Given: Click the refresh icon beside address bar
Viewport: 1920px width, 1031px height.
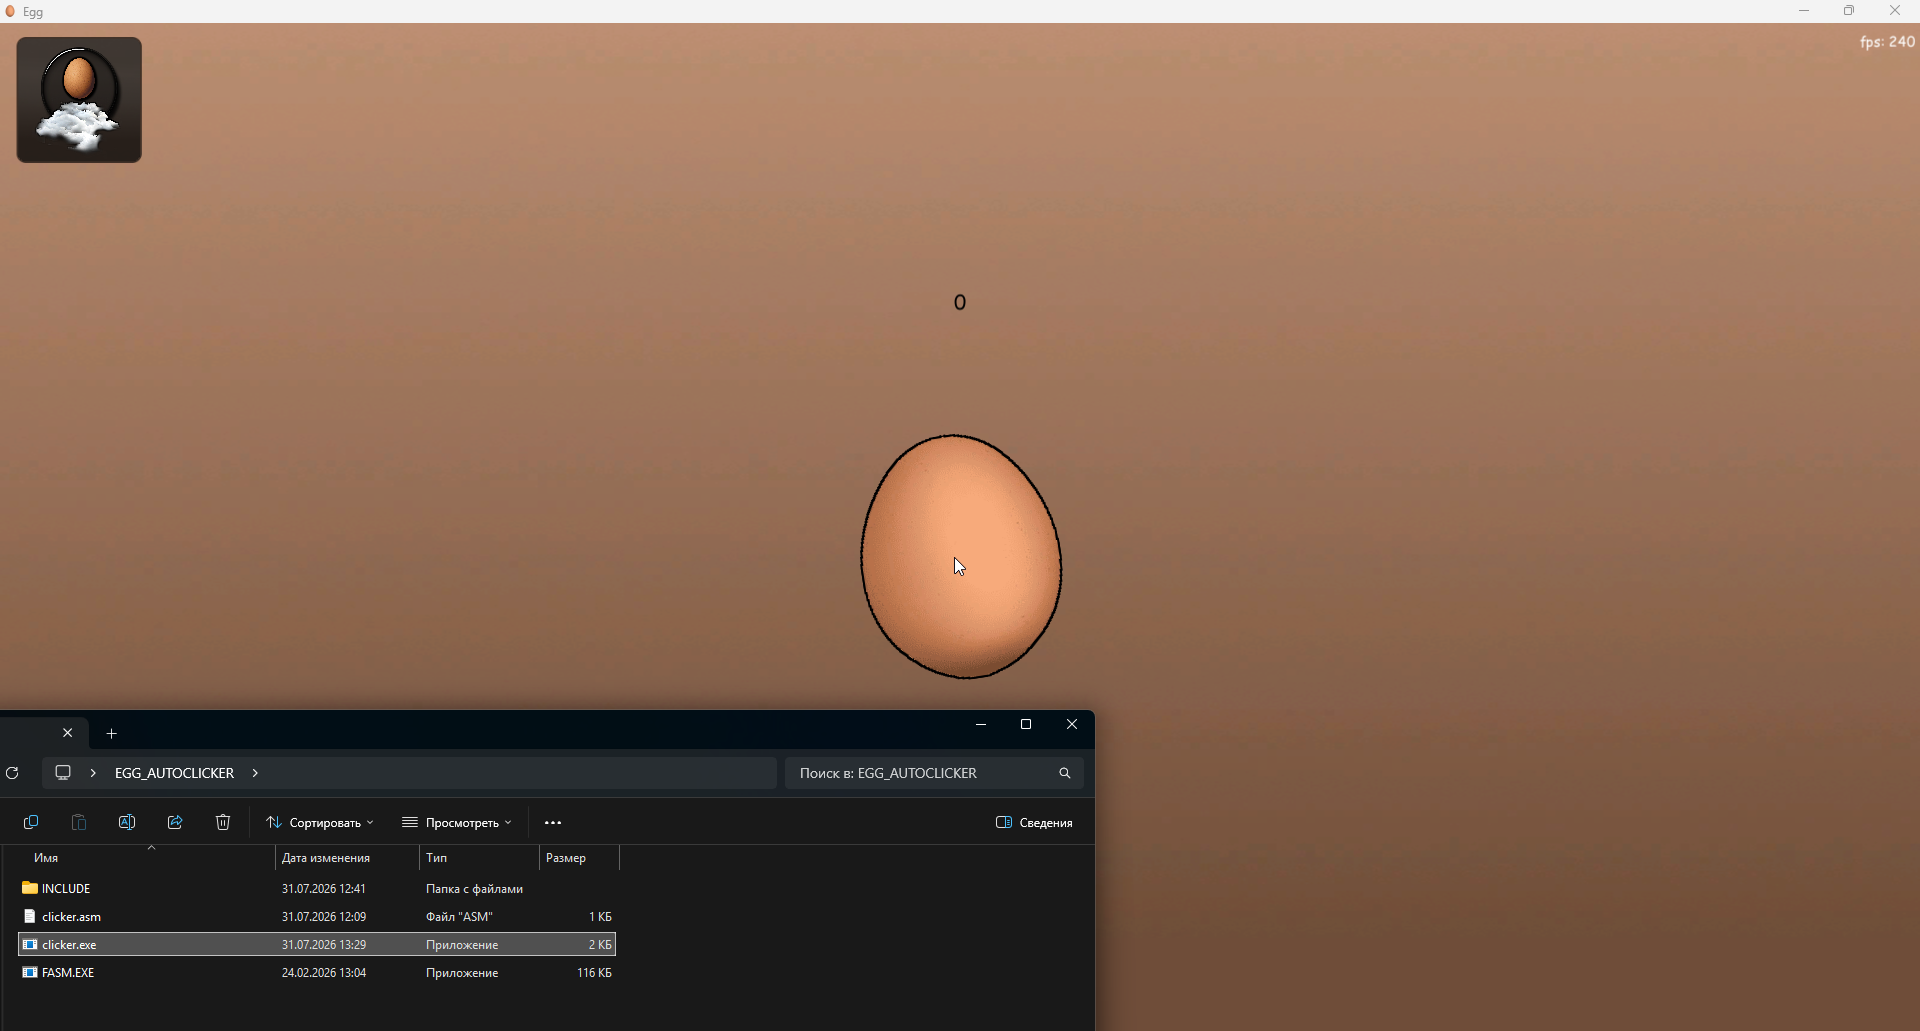Looking at the screenshot, I should pyautogui.click(x=13, y=773).
